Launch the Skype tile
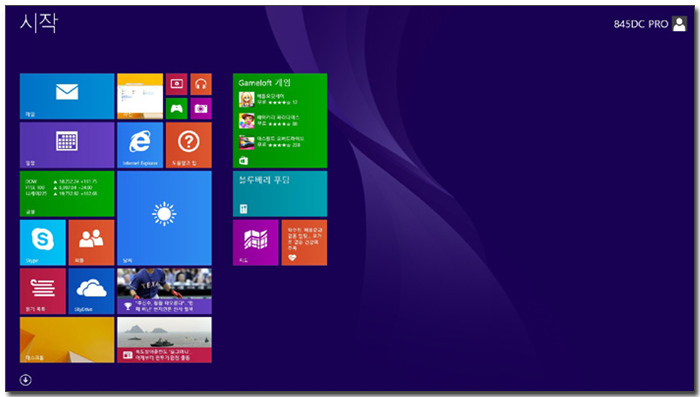Viewport: 700px width, 397px height. click(x=42, y=242)
